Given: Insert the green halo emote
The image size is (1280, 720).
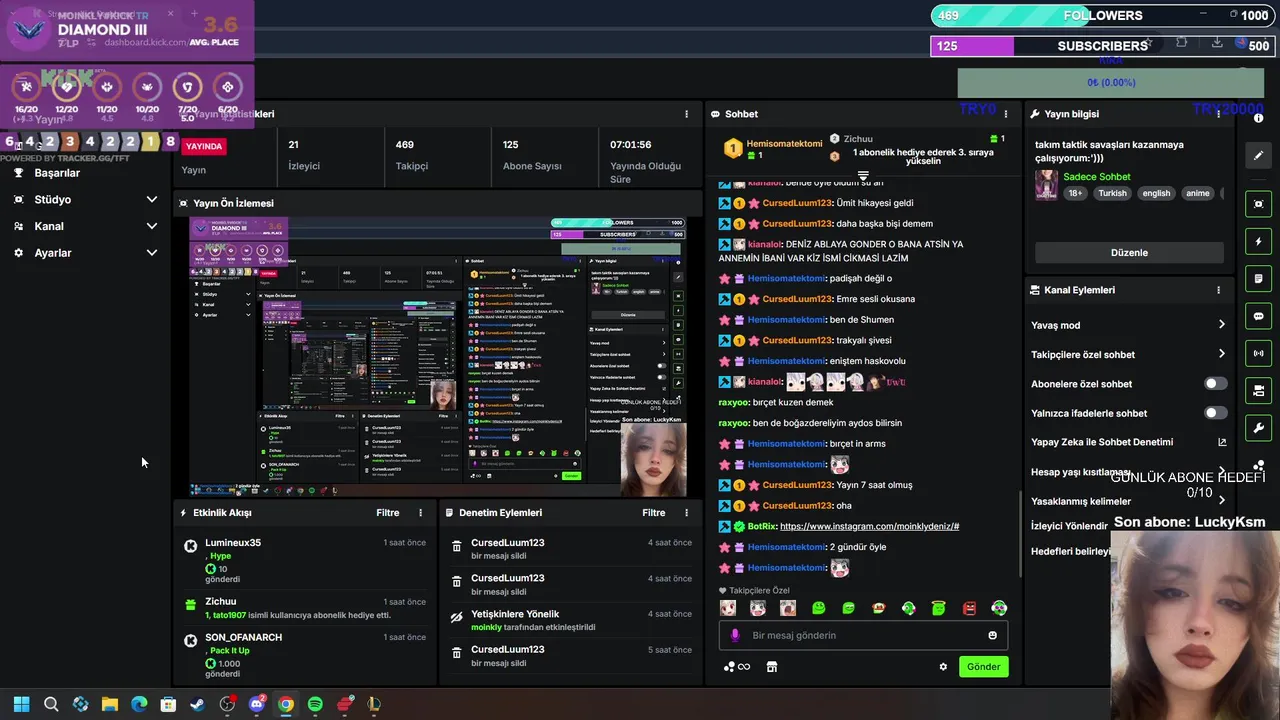Looking at the screenshot, I should 938,608.
